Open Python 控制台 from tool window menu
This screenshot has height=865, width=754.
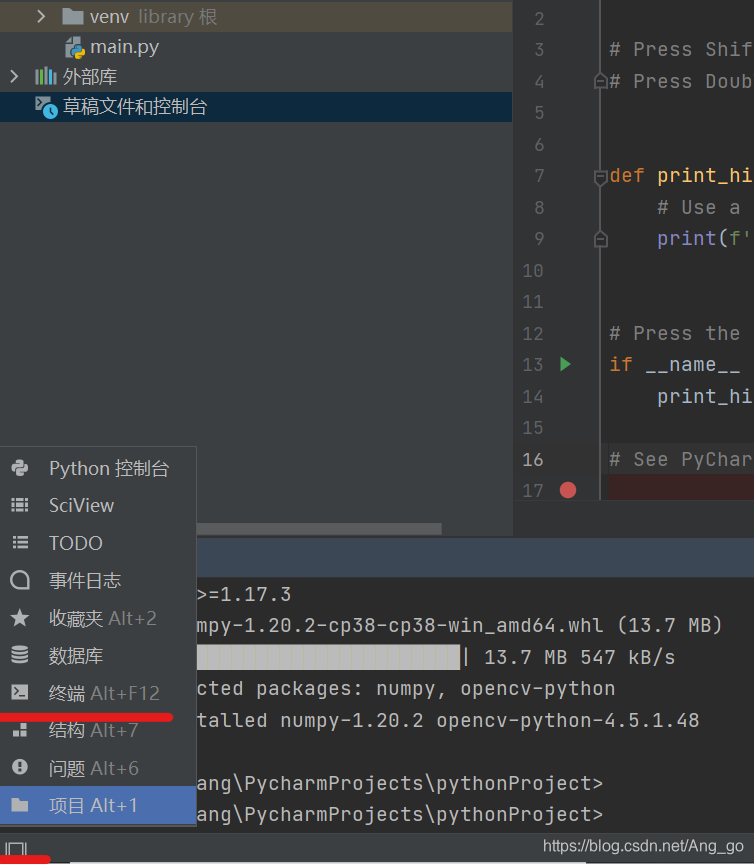(x=98, y=468)
